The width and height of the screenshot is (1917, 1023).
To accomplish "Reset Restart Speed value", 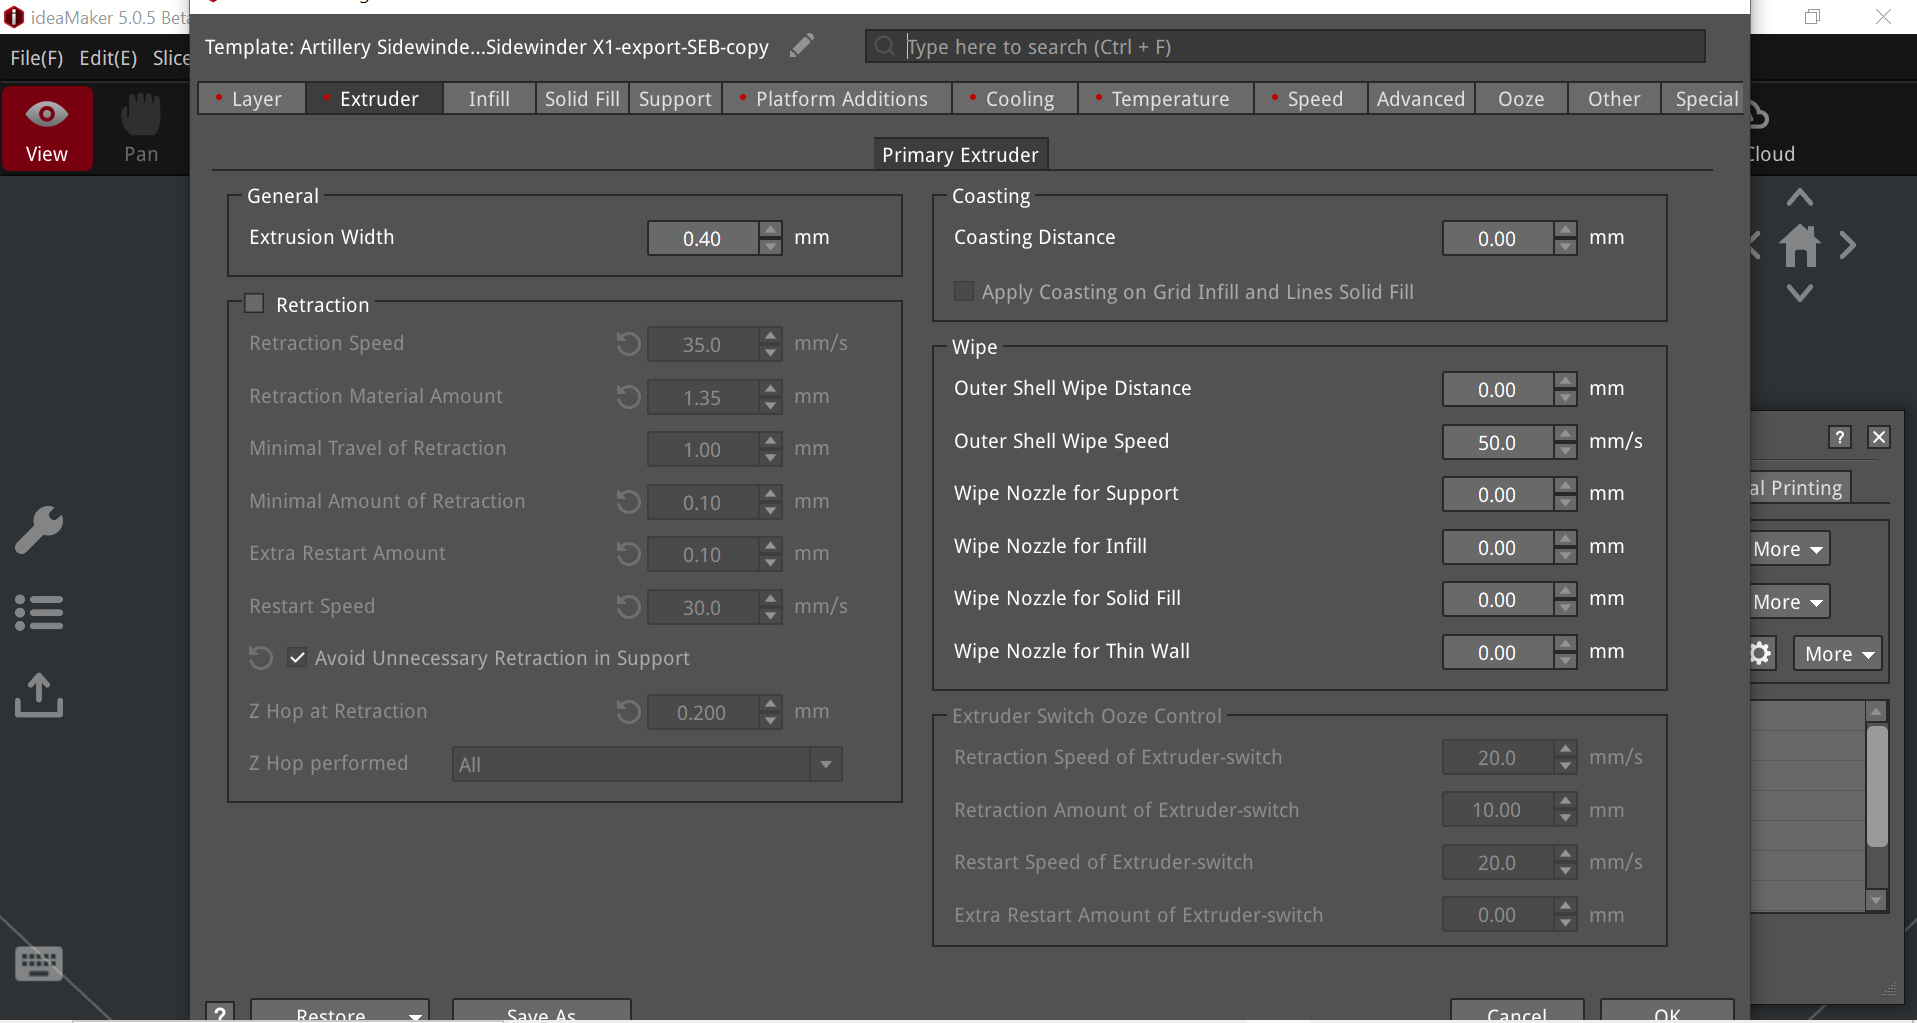I will 628,607.
